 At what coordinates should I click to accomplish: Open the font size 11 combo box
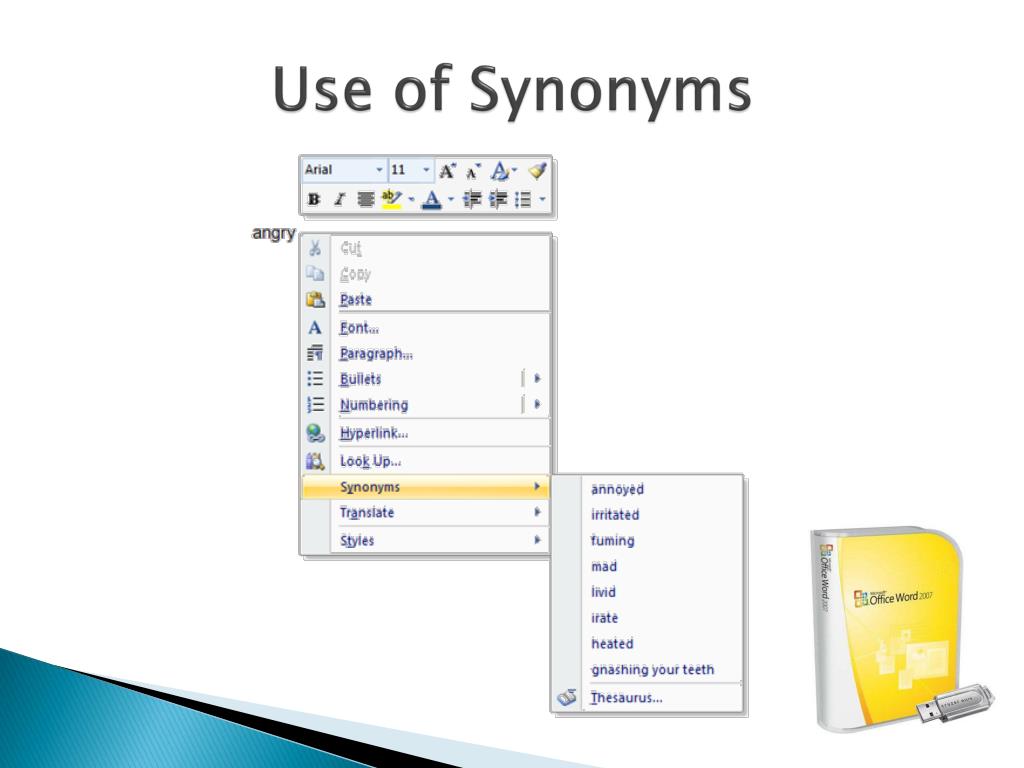pyautogui.click(x=410, y=170)
